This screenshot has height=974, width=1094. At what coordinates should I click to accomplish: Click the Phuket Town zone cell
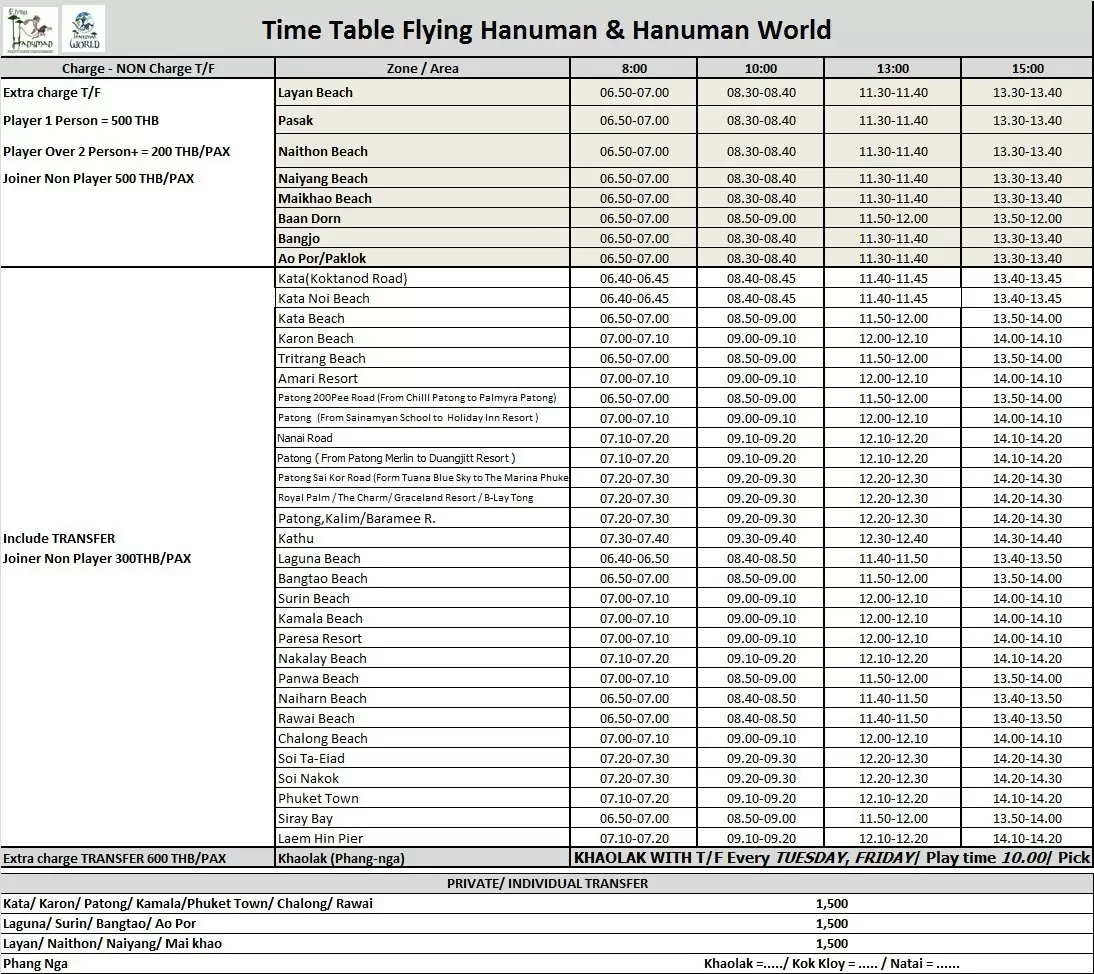pos(318,798)
